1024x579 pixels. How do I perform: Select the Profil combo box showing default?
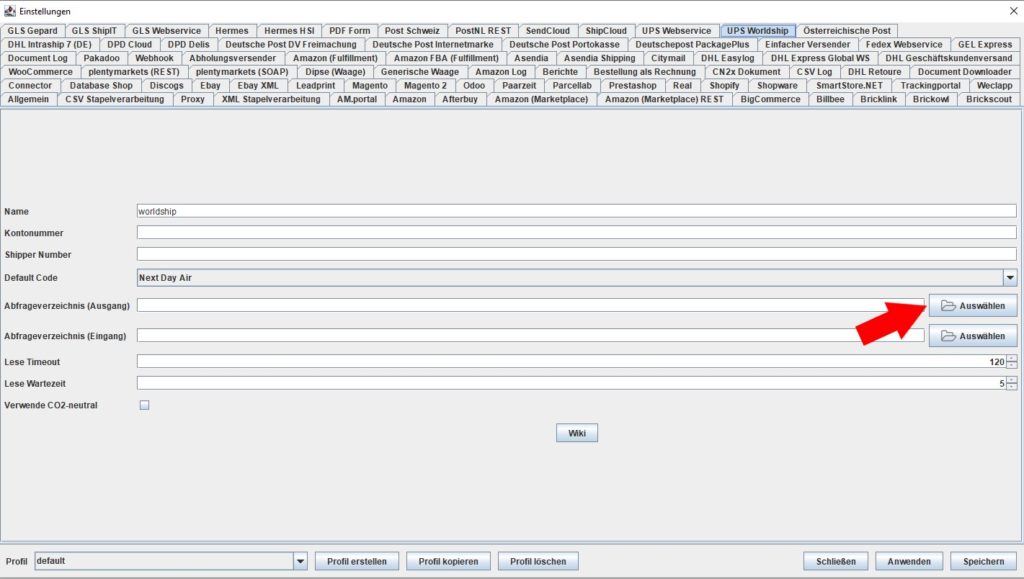click(170, 561)
